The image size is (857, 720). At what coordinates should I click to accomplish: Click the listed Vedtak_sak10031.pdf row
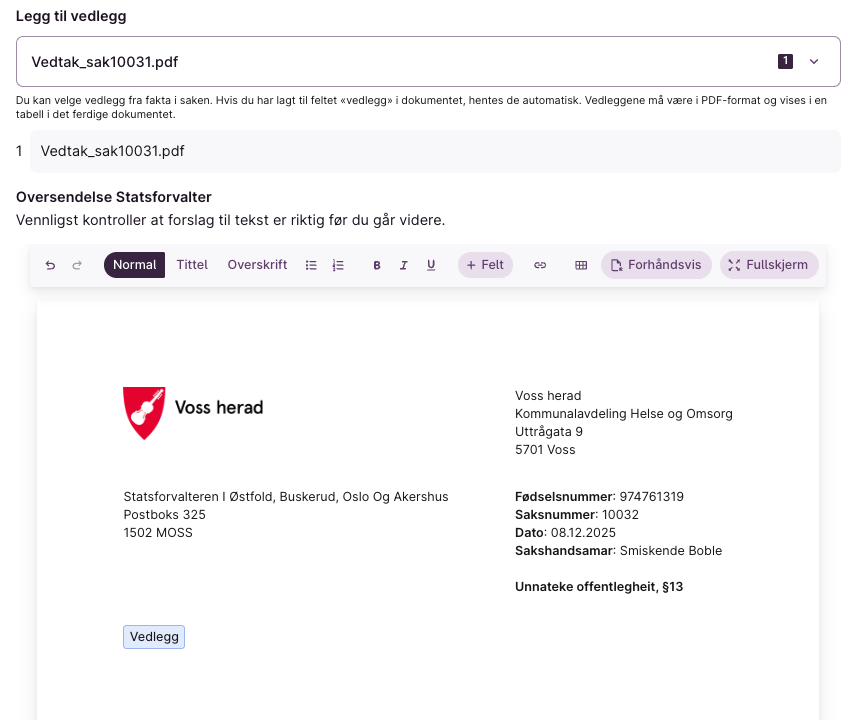[435, 151]
